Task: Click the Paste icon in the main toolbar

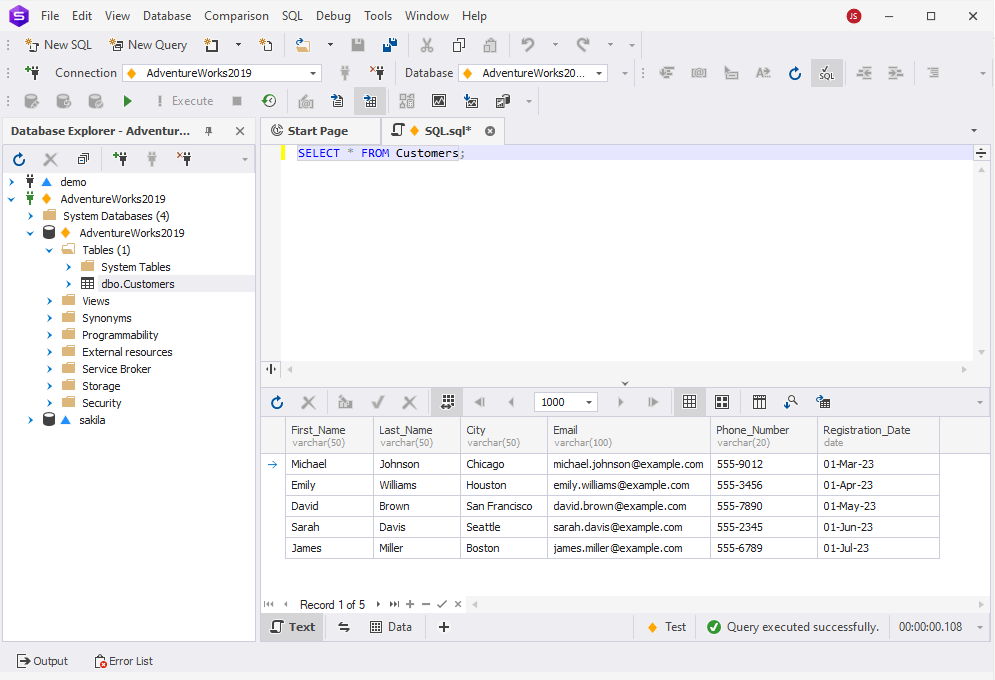Action: (x=489, y=45)
